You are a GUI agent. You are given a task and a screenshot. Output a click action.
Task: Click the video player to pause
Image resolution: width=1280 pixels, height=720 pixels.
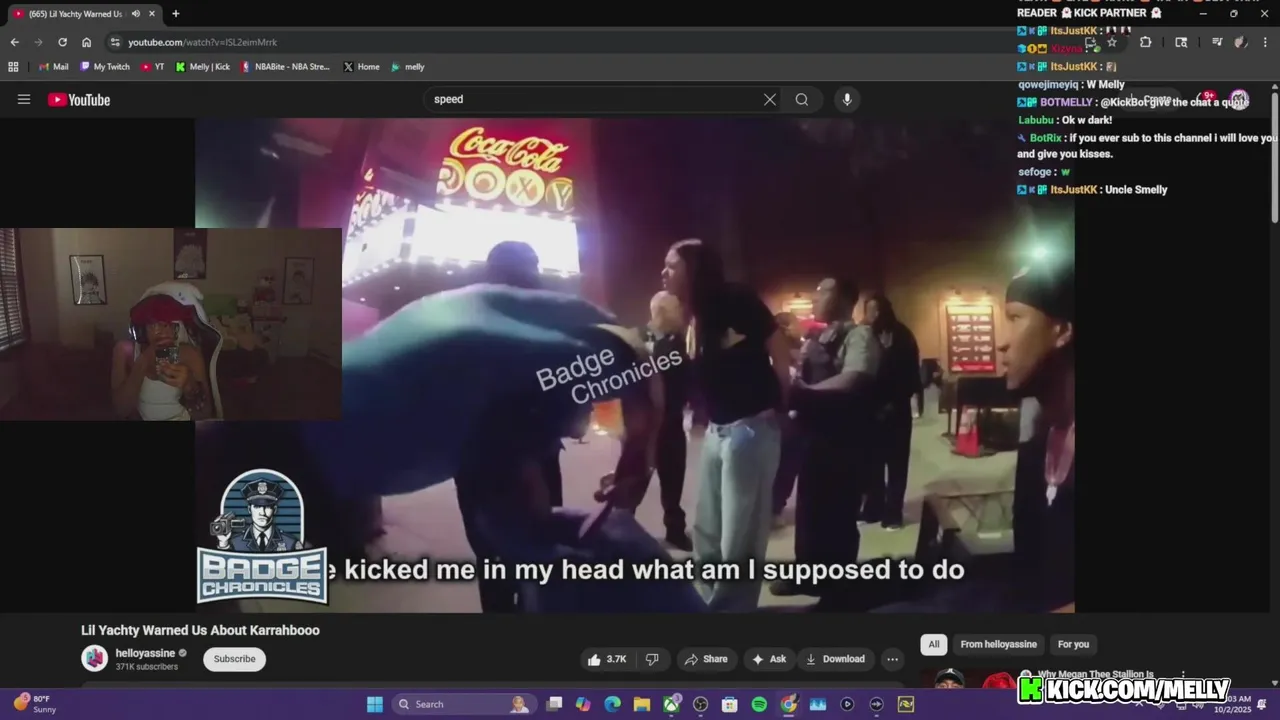634,365
